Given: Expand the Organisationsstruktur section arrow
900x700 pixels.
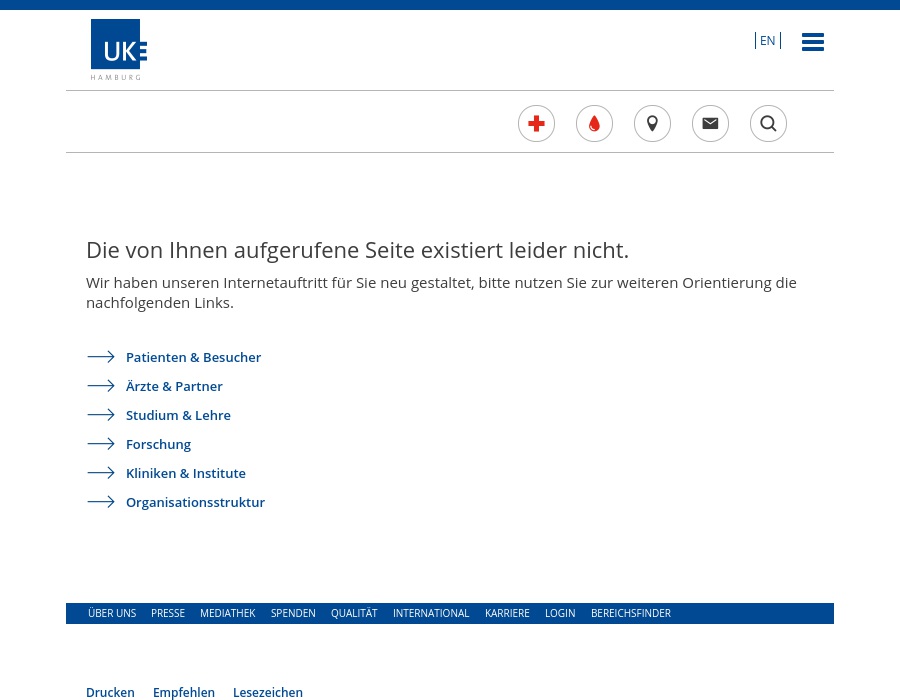Looking at the screenshot, I should pos(101,501).
